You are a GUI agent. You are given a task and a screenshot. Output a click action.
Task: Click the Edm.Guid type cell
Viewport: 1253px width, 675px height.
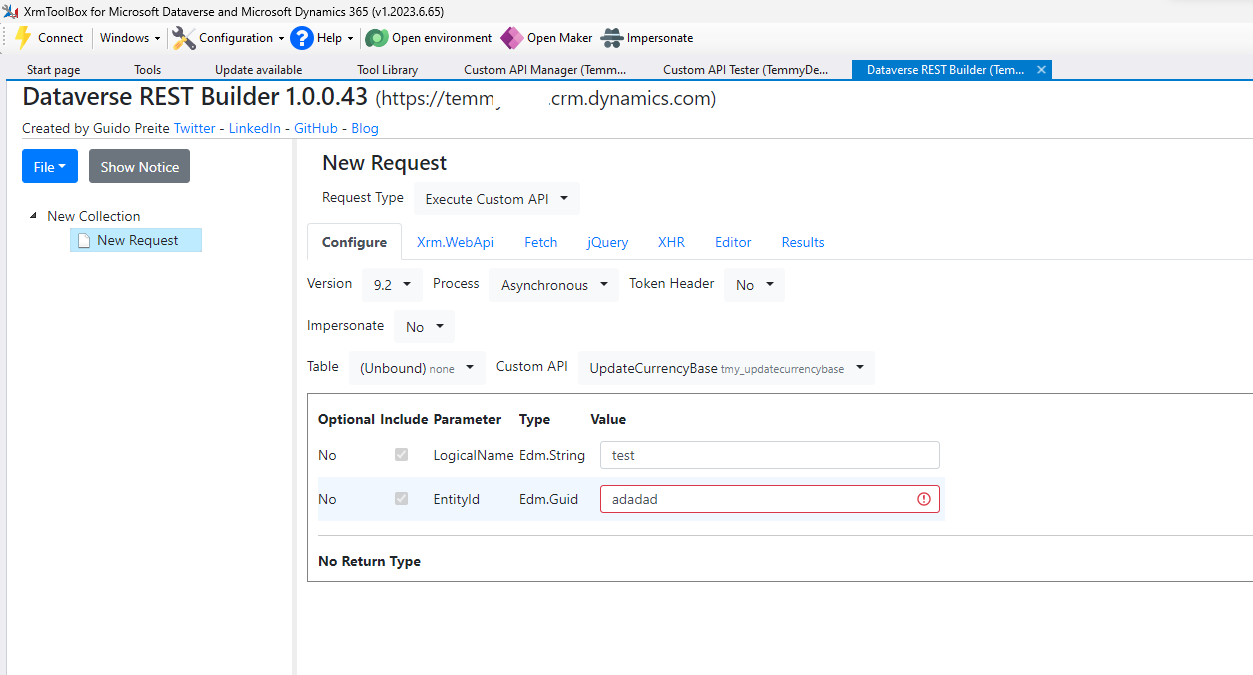(548, 499)
